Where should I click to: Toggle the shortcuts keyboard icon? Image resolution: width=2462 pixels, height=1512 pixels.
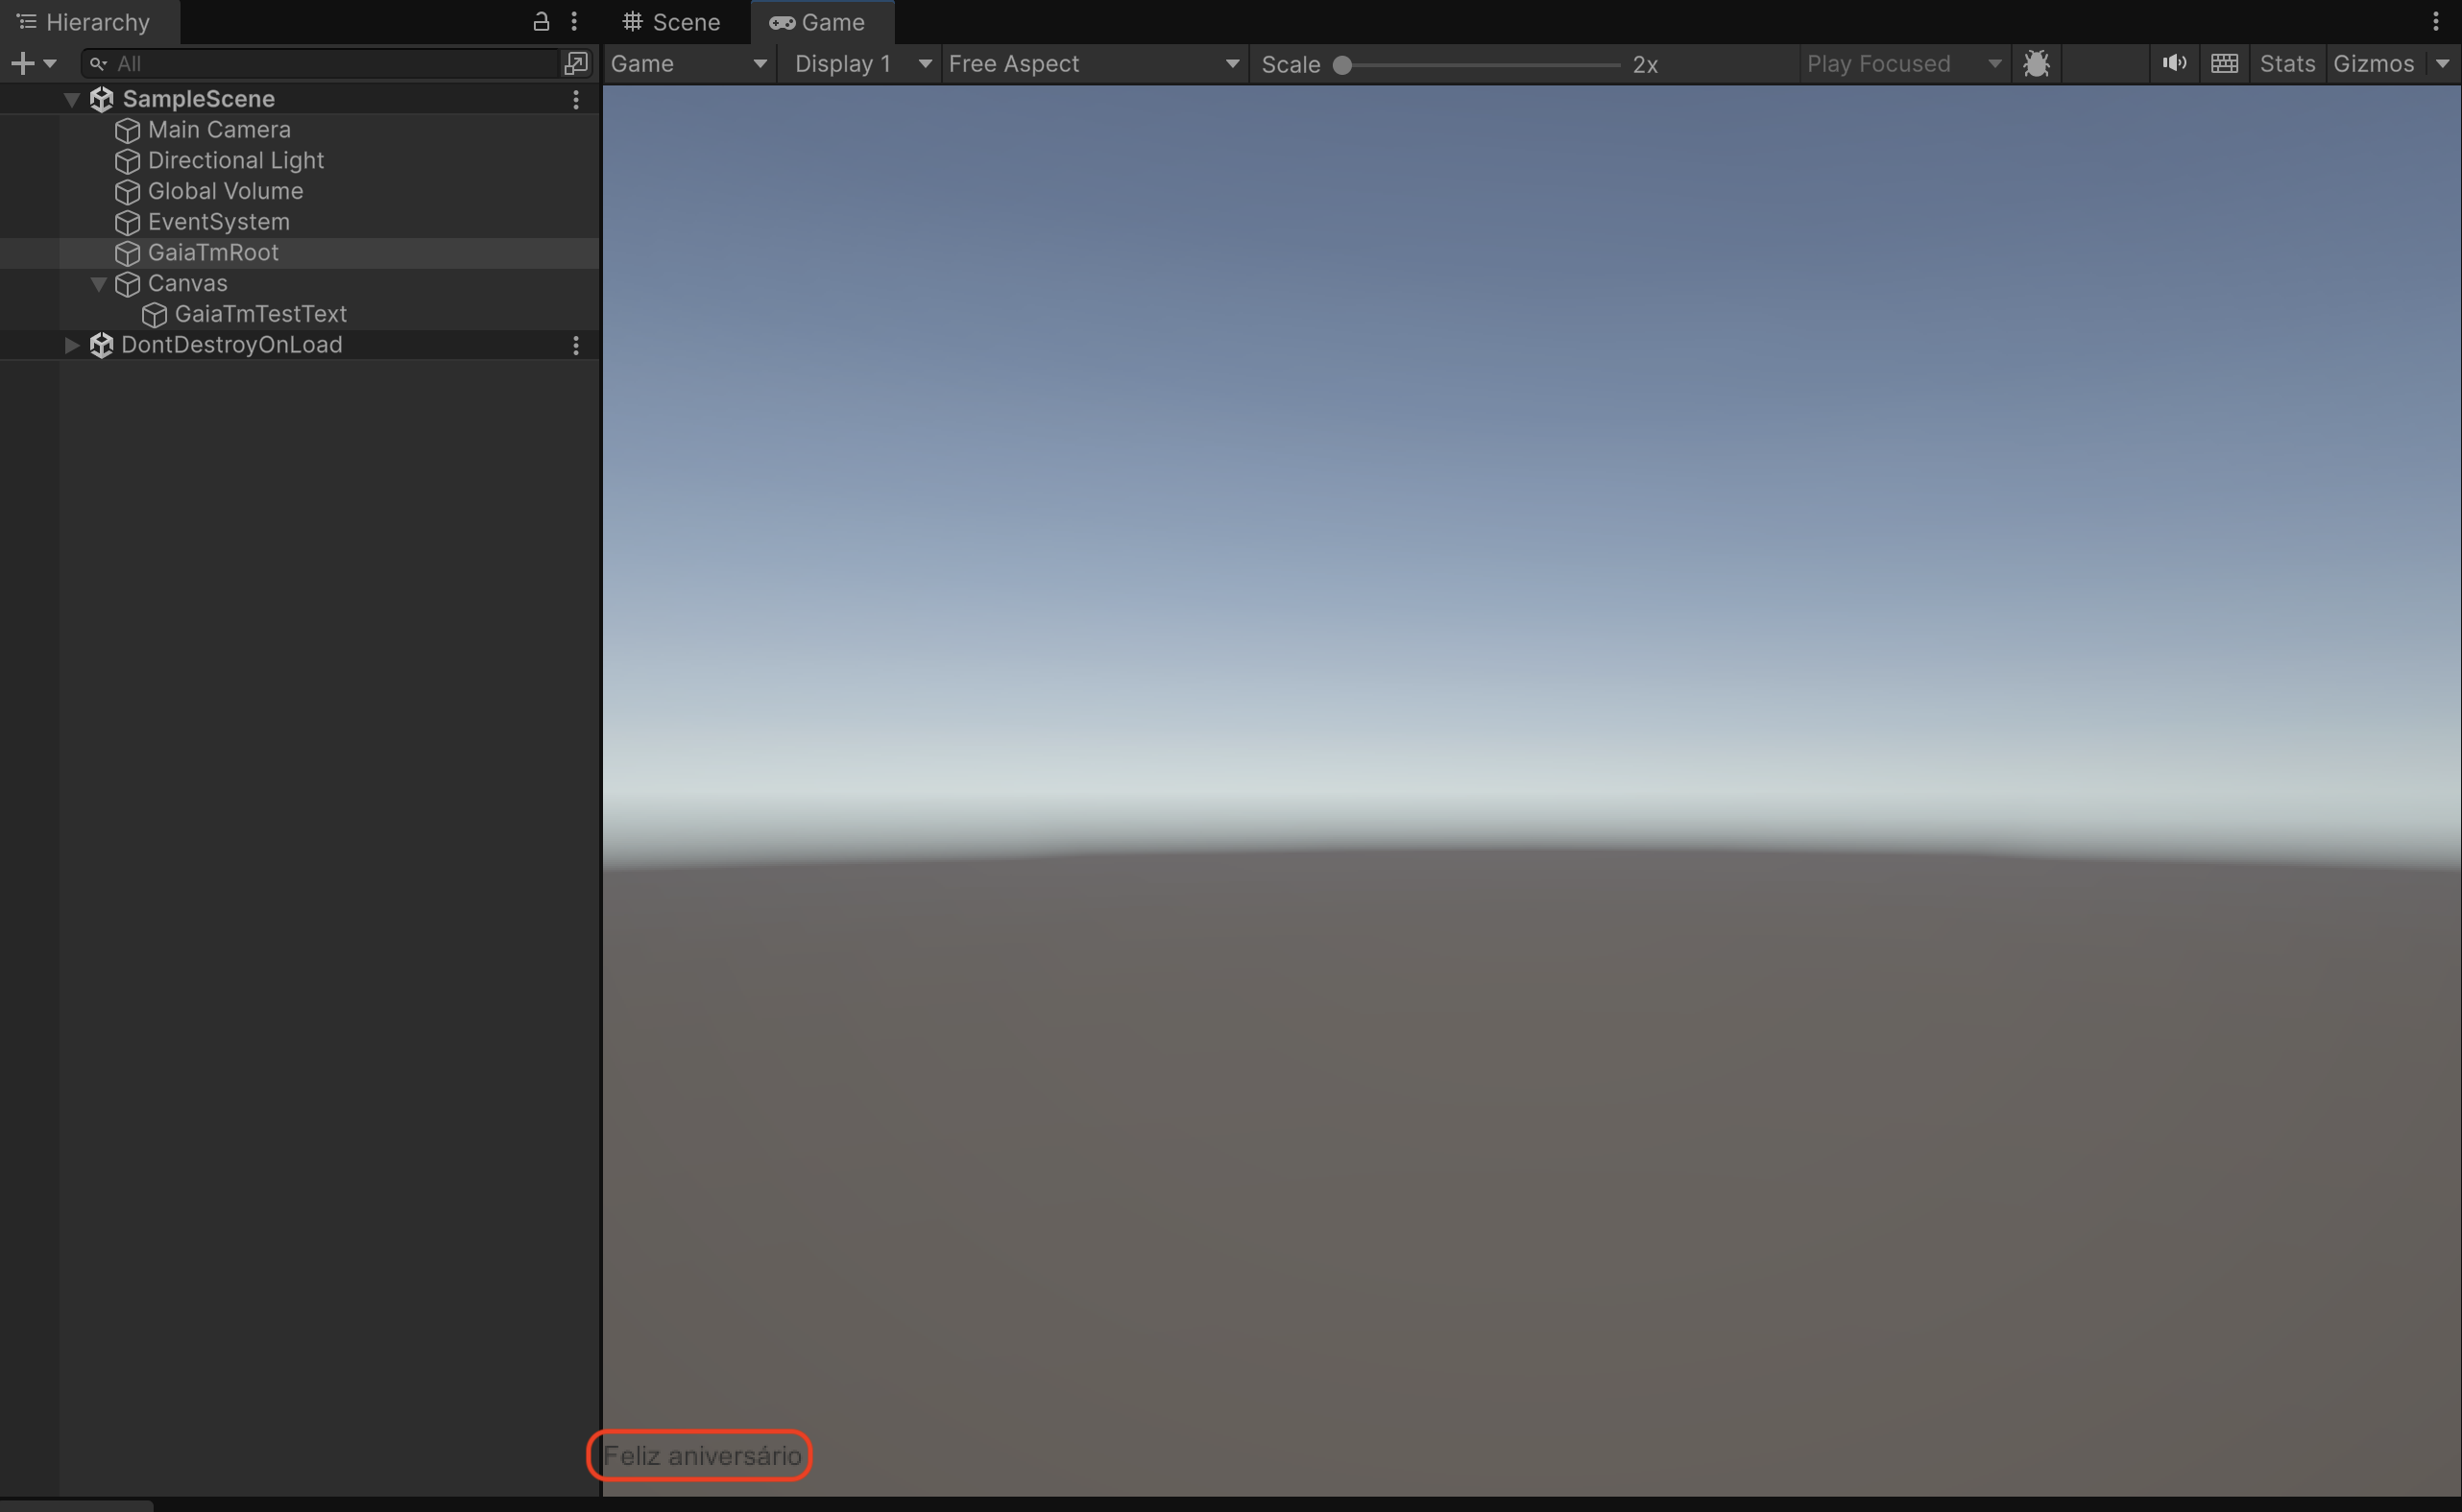[x=2224, y=64]
